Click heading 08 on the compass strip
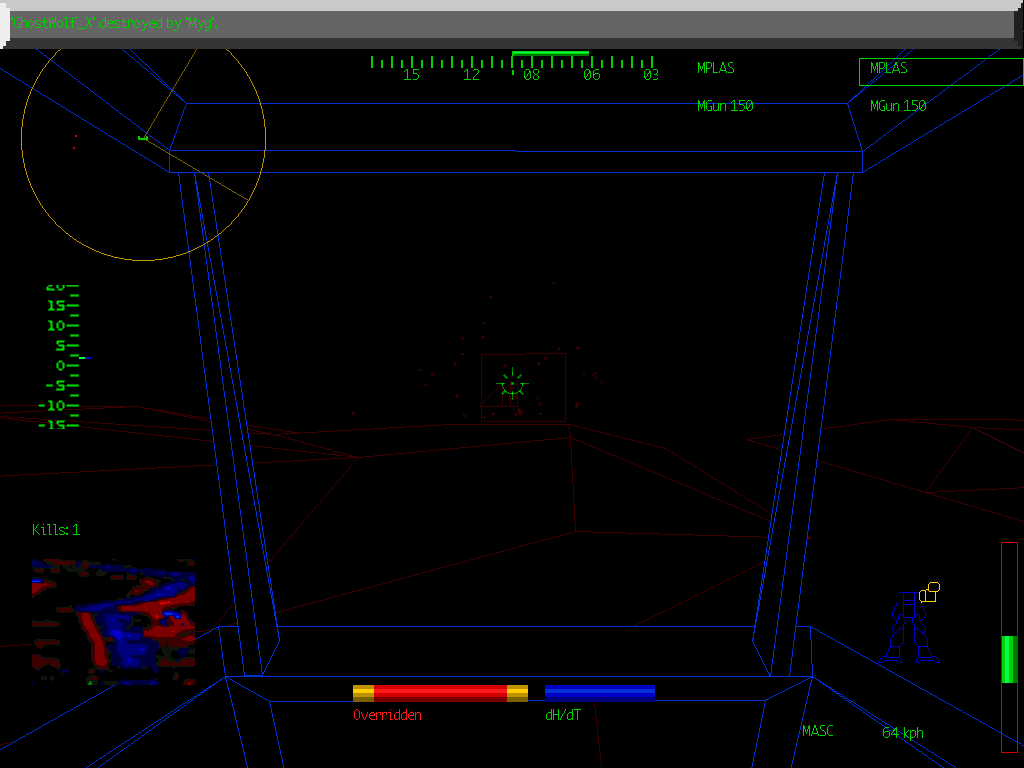Screen dimensions: 1024x768 [531, 75]
